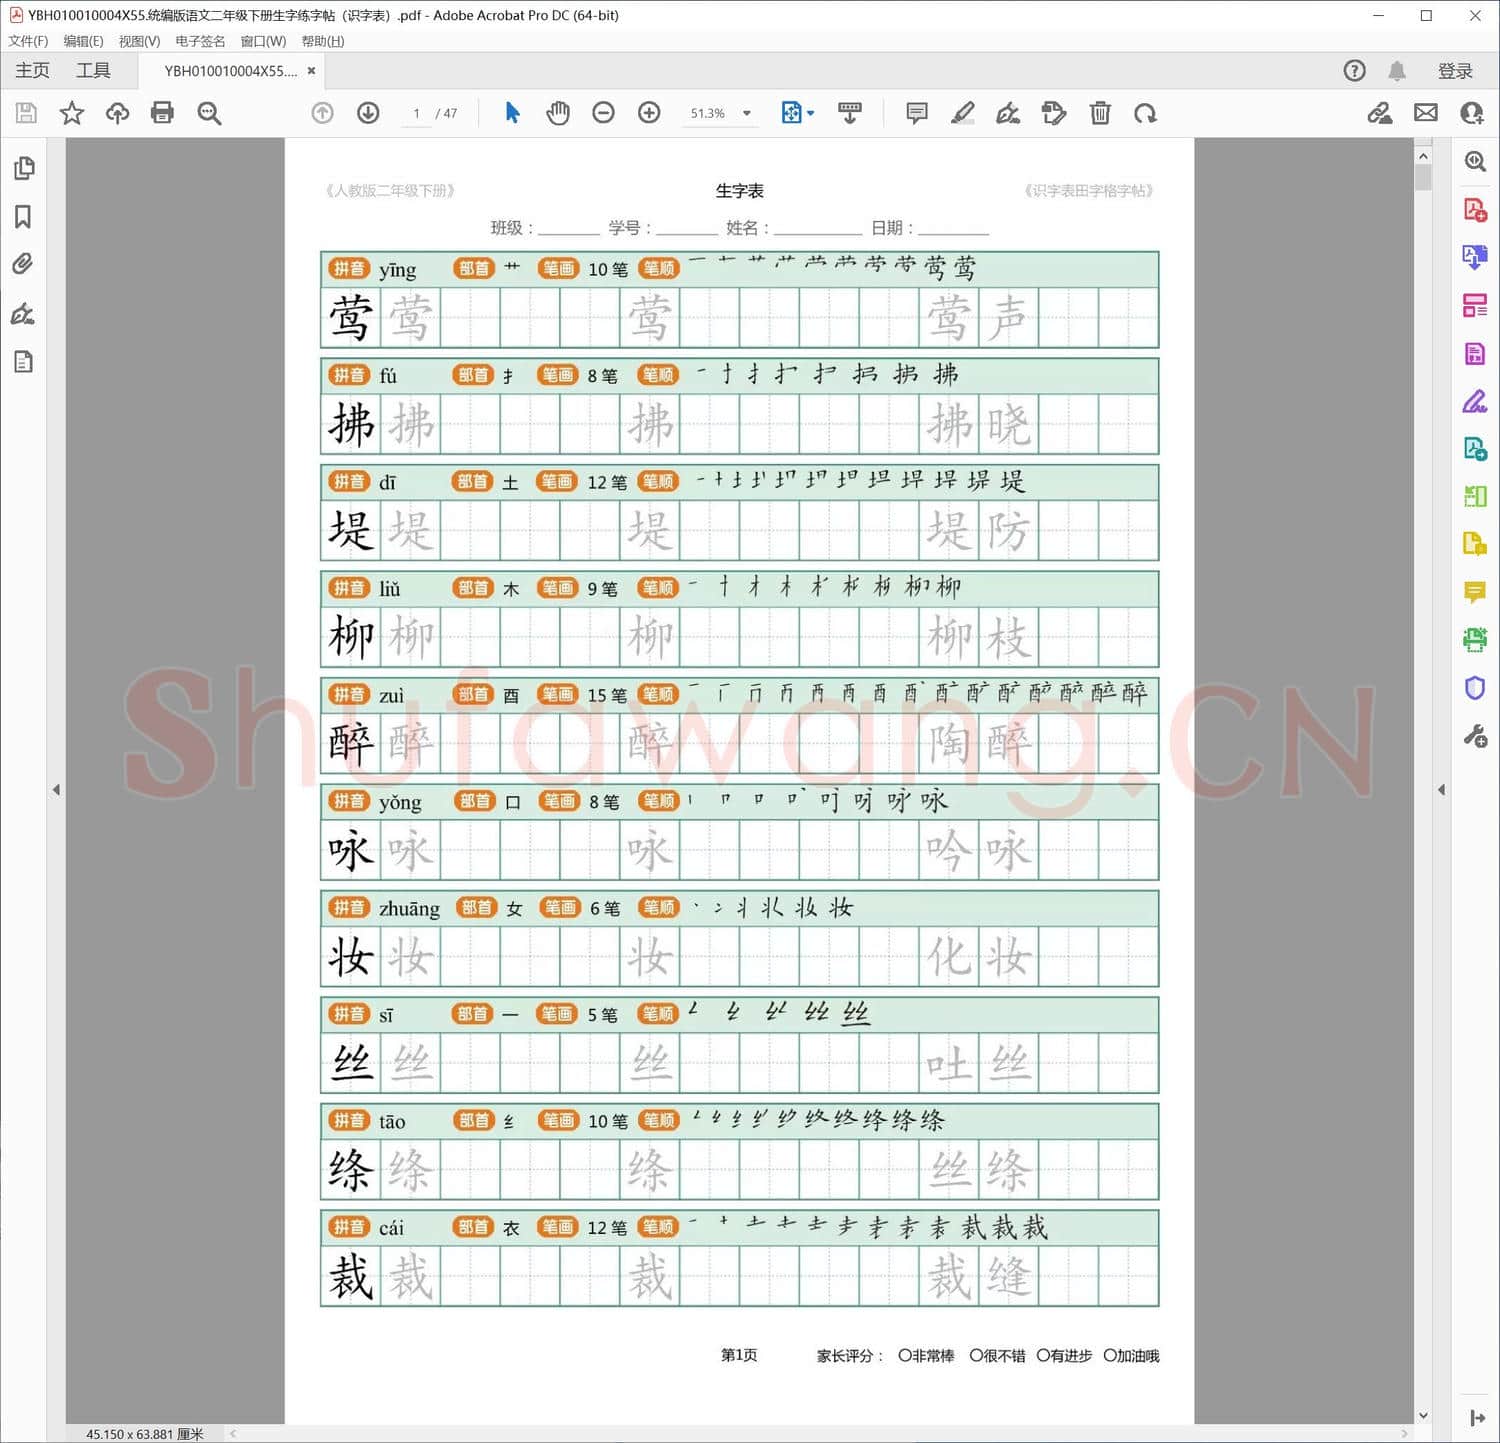
Task: Zoom in with the plus button
Action: click(x=649, y=113)
